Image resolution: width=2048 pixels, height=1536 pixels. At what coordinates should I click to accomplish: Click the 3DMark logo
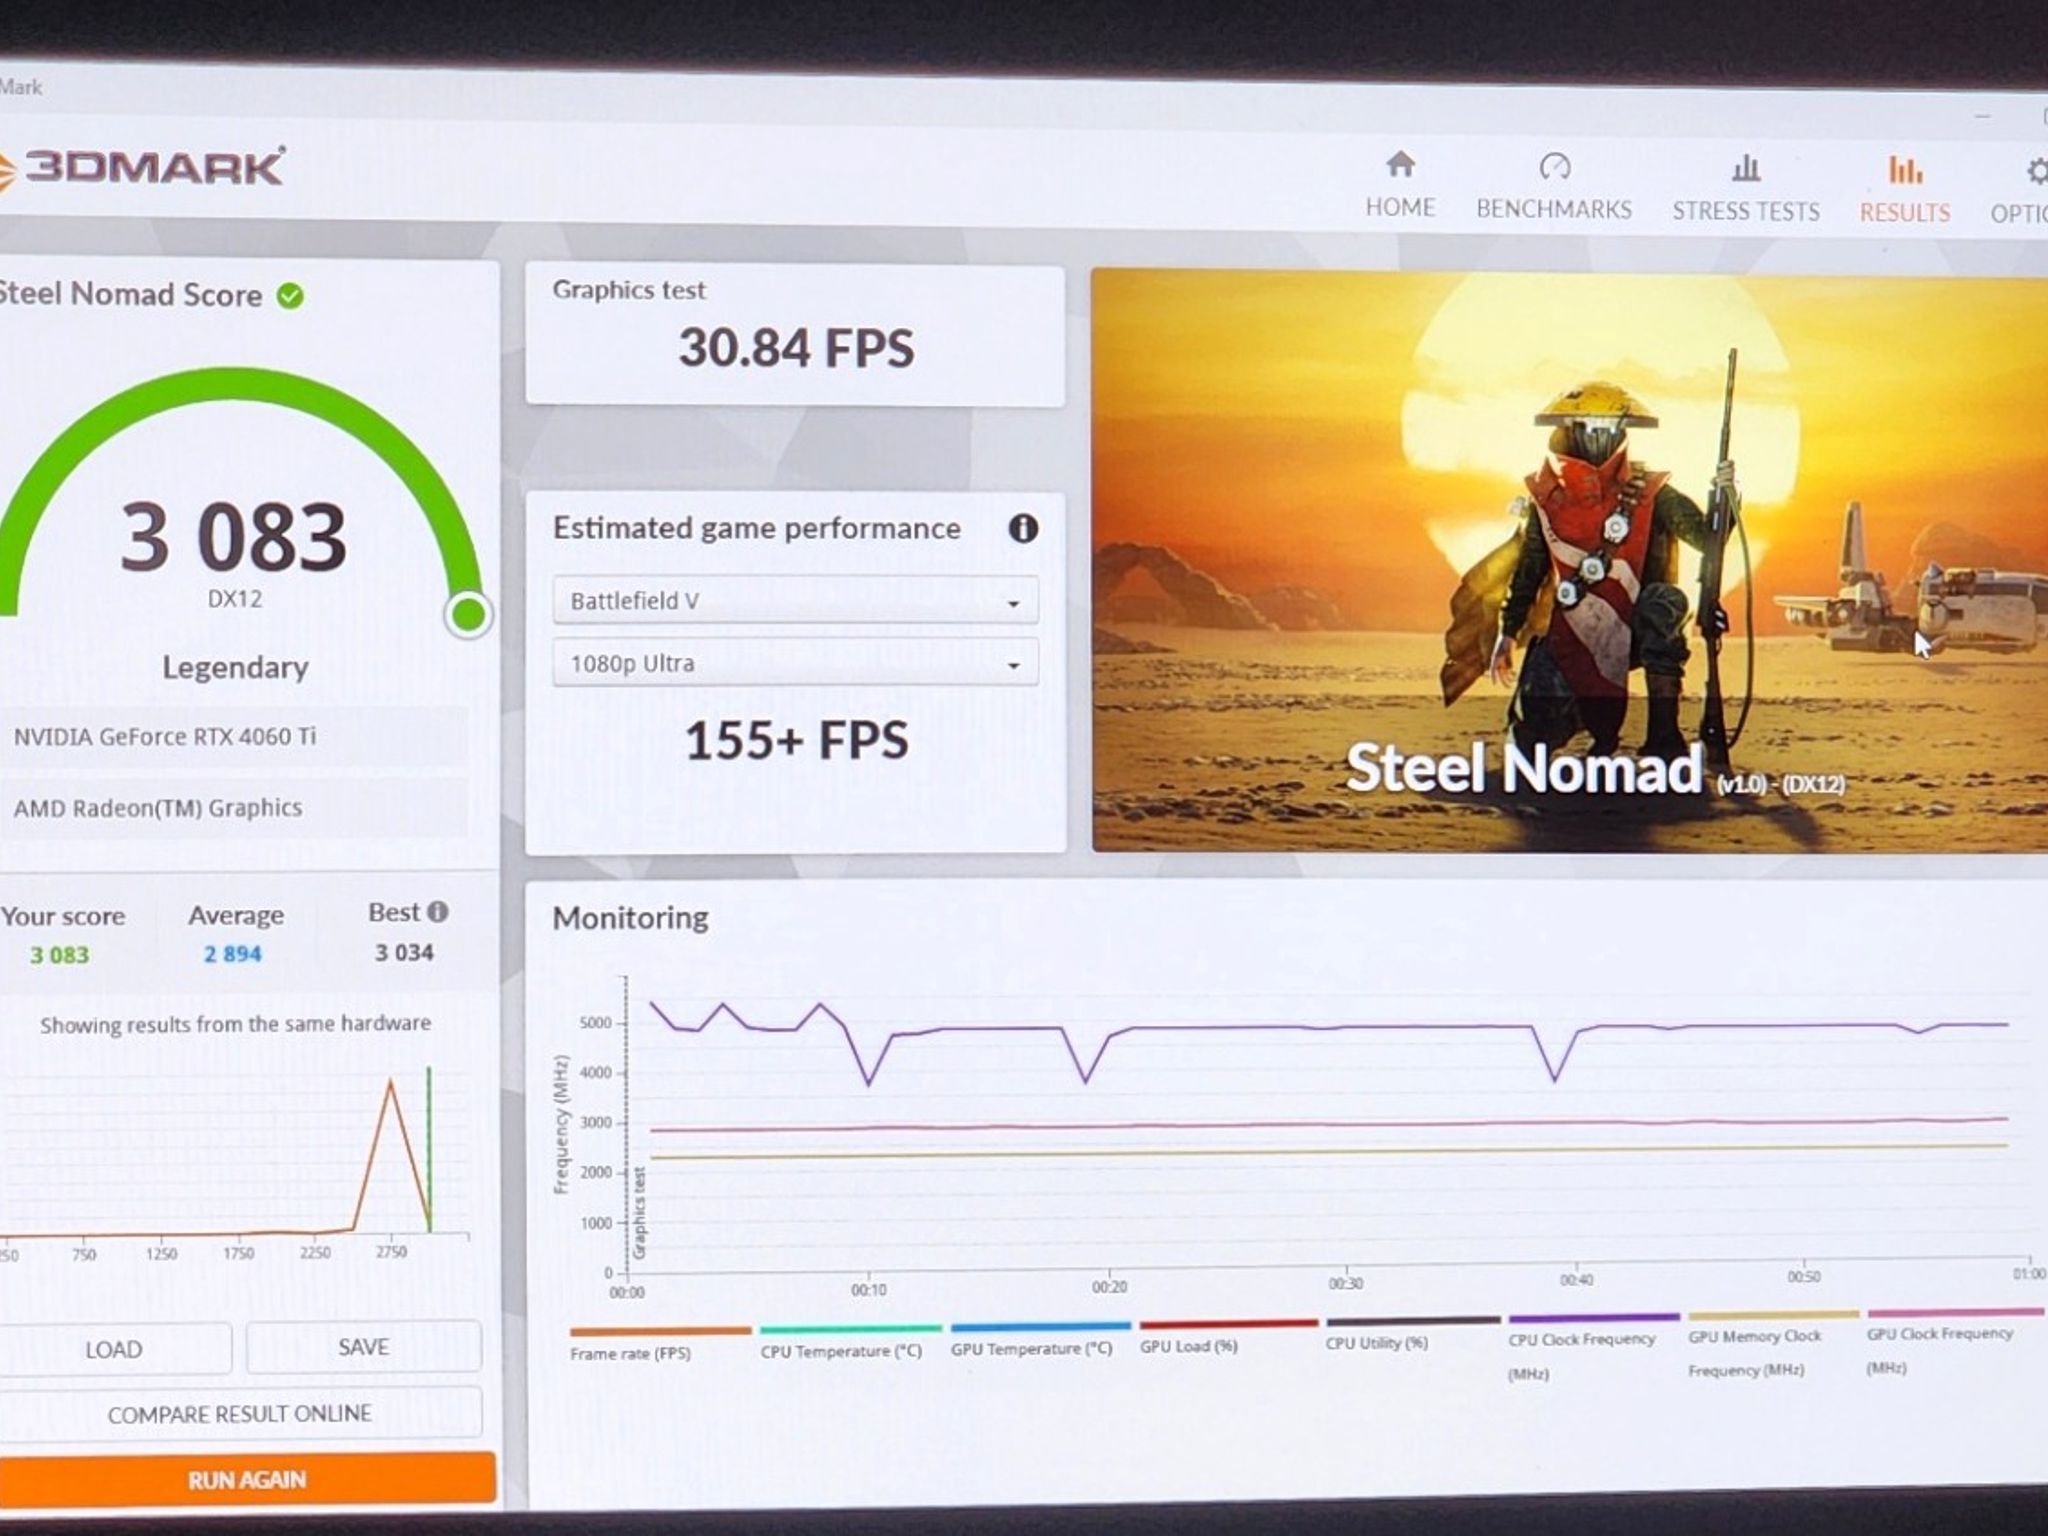point(142,168)
